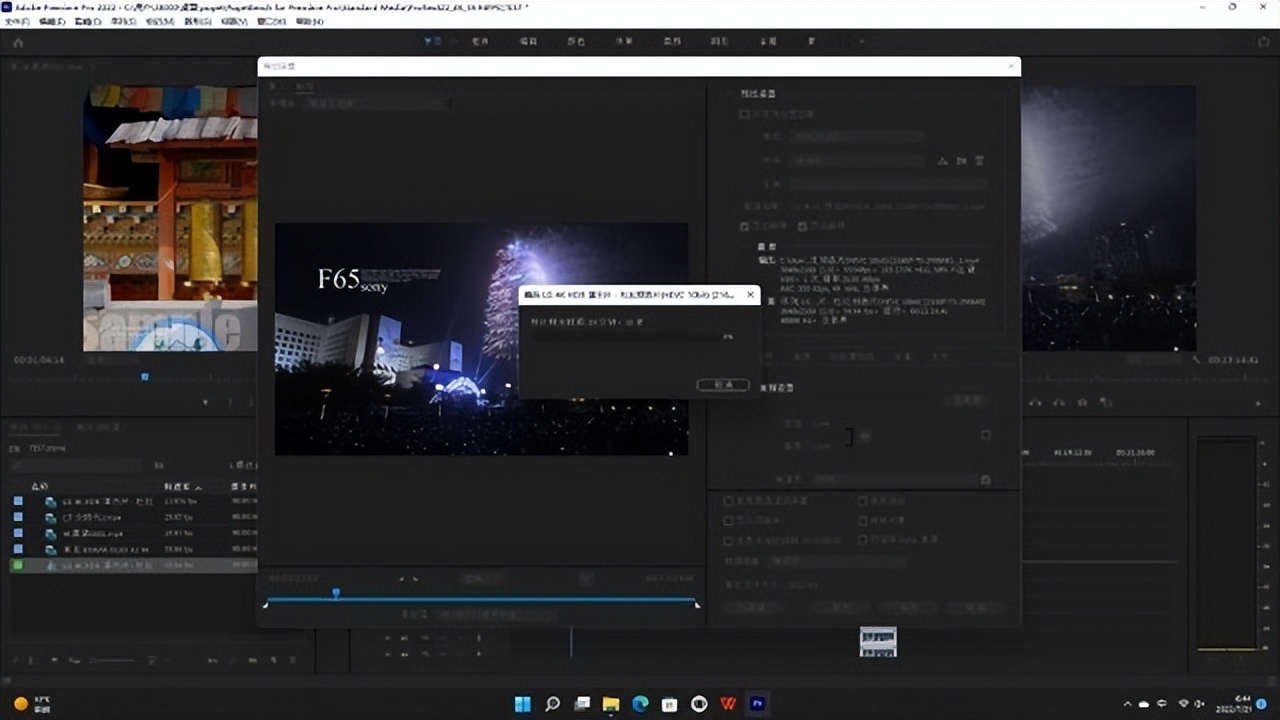
Task: Click the project panel clear trash icon
Action: pyautogui.click(x=292, y=660)
